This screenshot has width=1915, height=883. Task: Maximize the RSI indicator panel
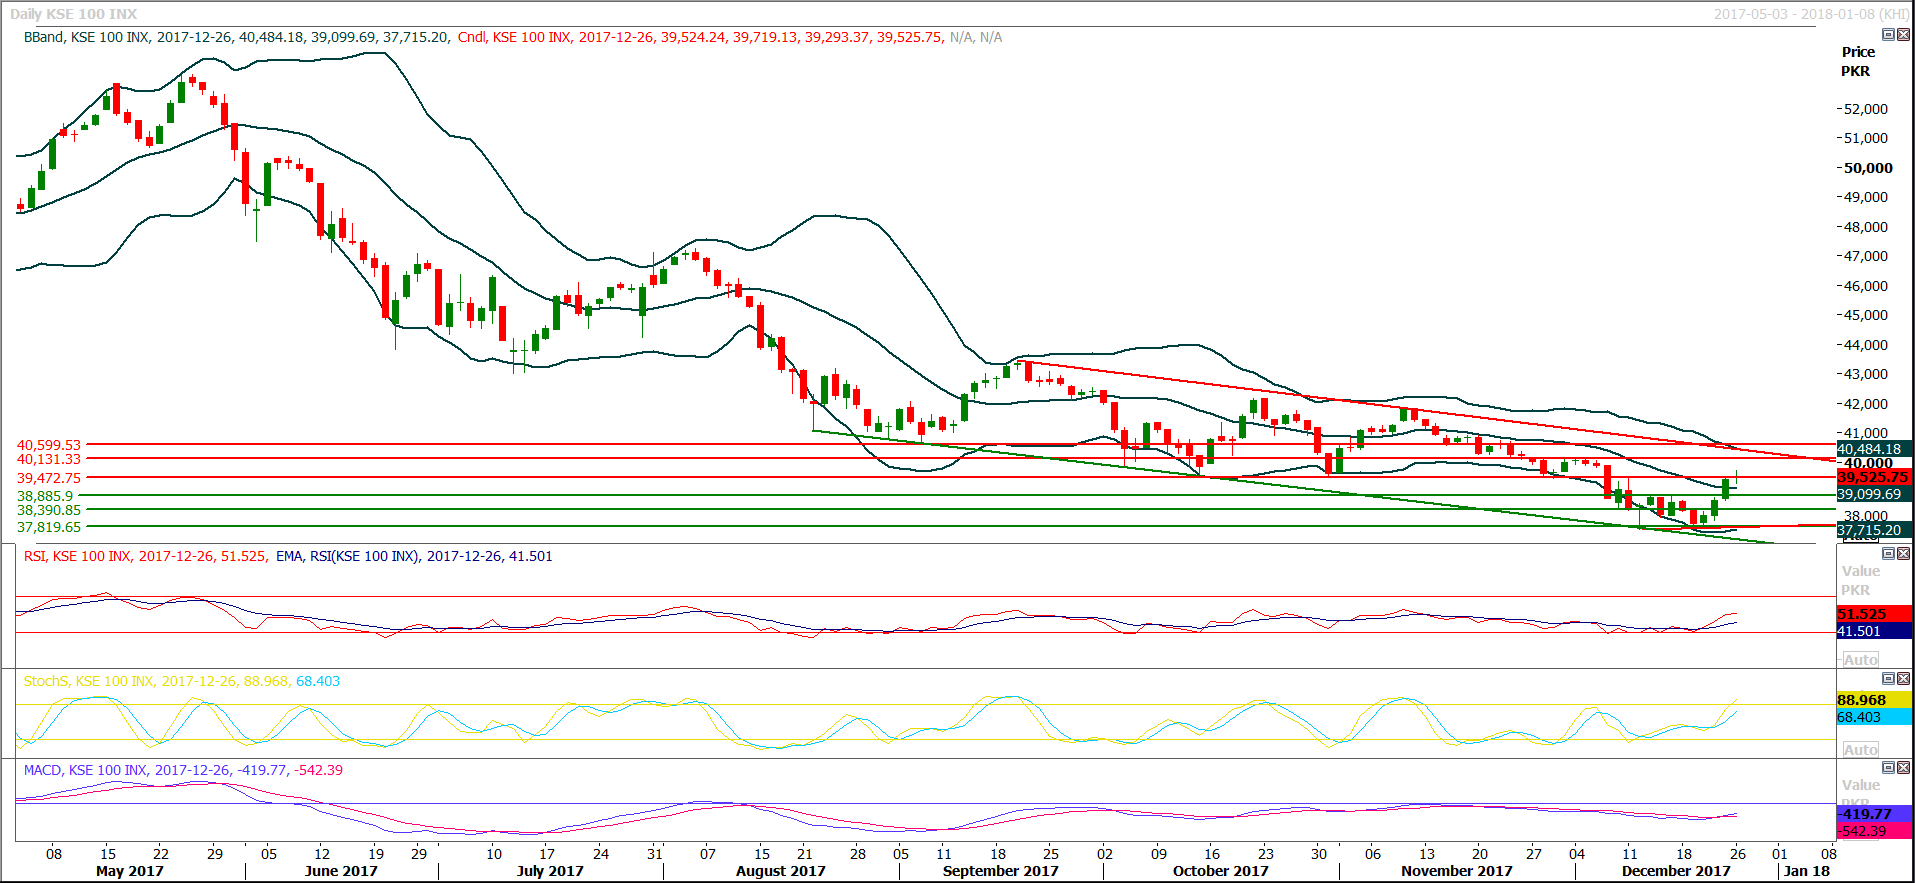pos(1888,554)
